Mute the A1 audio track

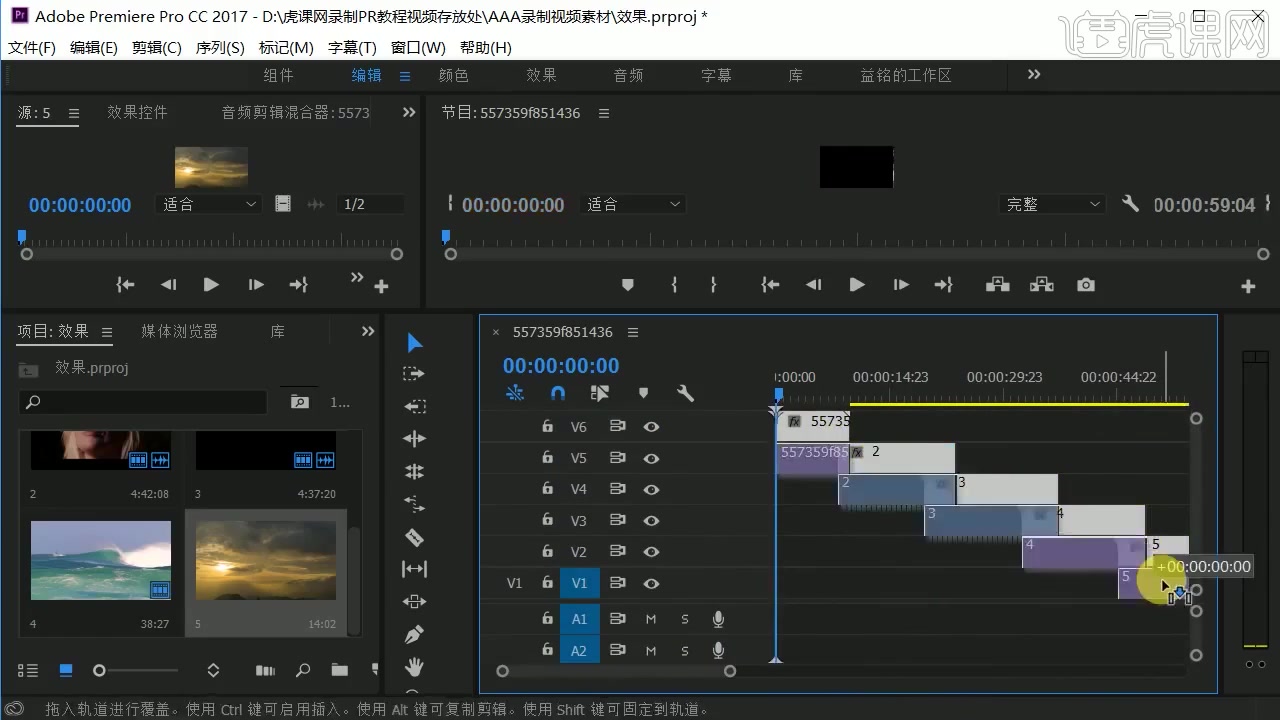[650, 618]
